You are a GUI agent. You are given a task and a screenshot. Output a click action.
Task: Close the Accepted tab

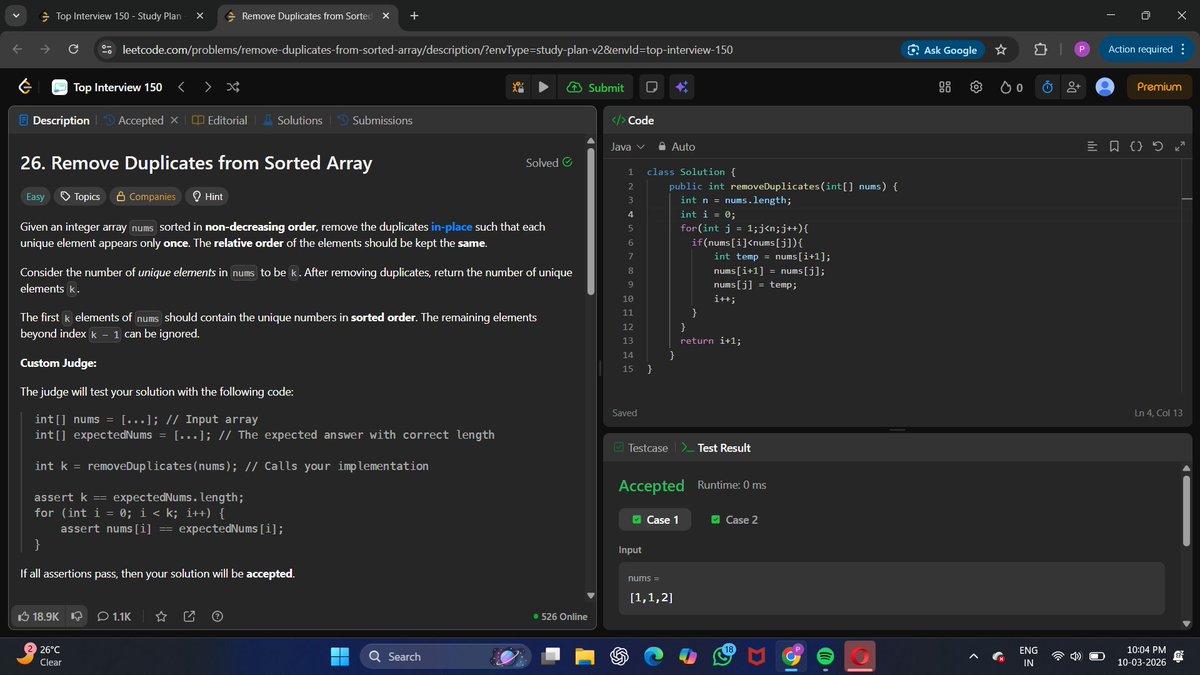point(173,120)
